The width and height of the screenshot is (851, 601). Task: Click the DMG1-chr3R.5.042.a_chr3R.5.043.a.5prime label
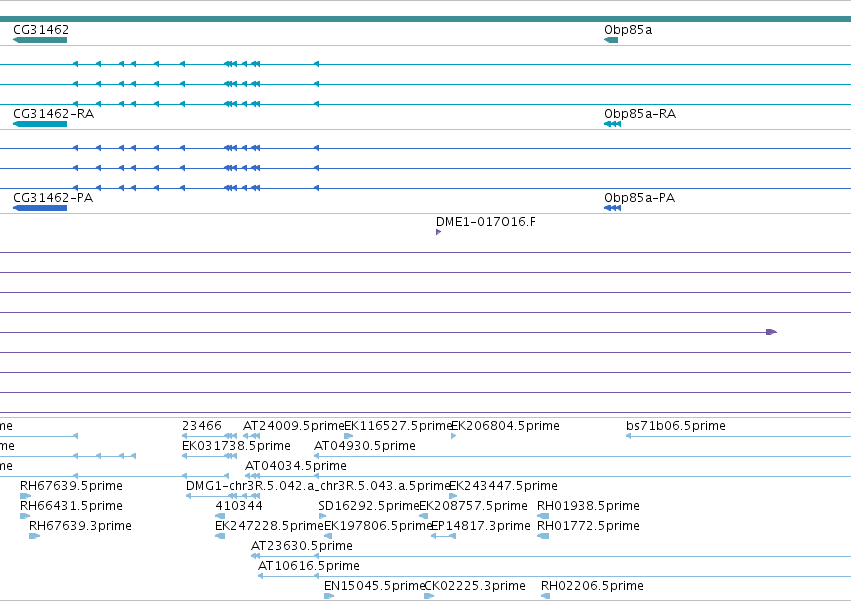[319, 486]
